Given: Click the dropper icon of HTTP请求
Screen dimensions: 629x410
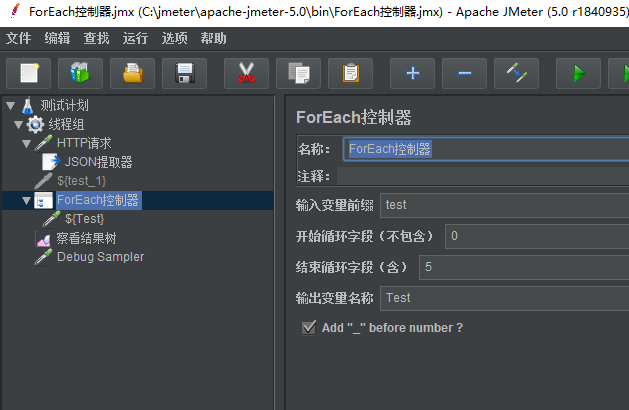Looking at the screenshot, I should point(43,143).
